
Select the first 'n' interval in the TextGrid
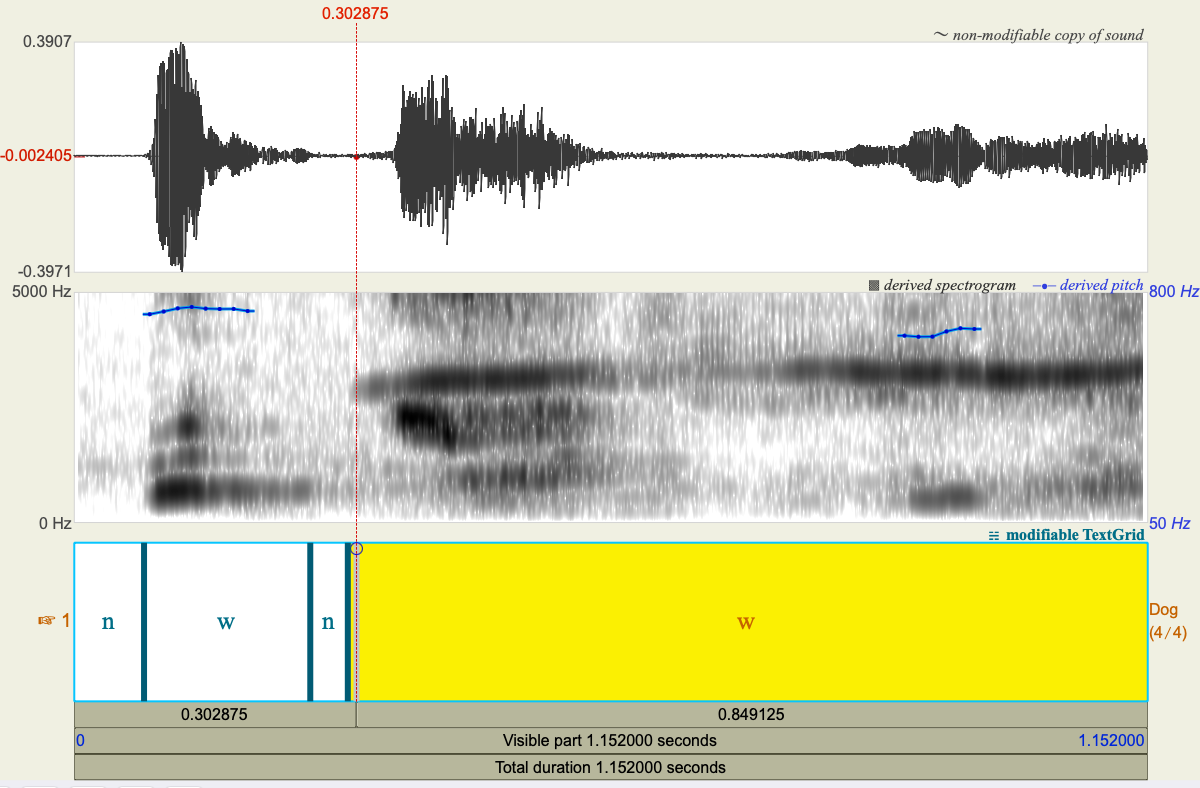[107, 621]
